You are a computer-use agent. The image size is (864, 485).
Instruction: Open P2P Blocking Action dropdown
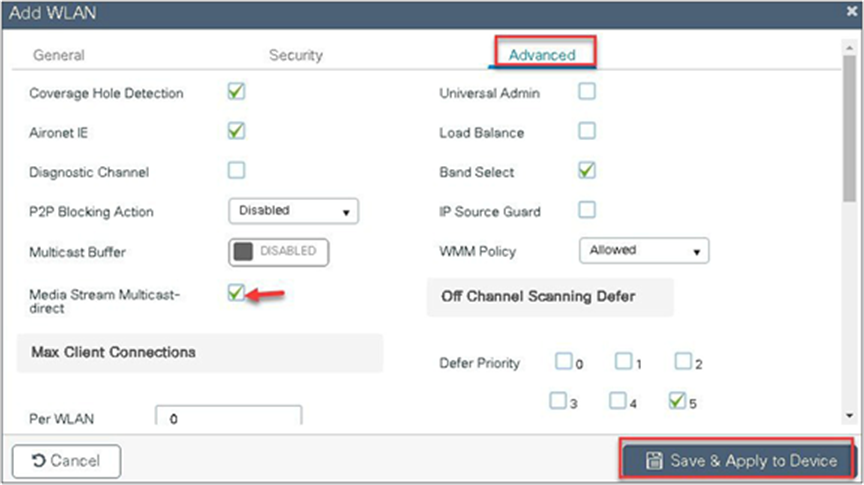pyautogui.click(x=293, y=211)
